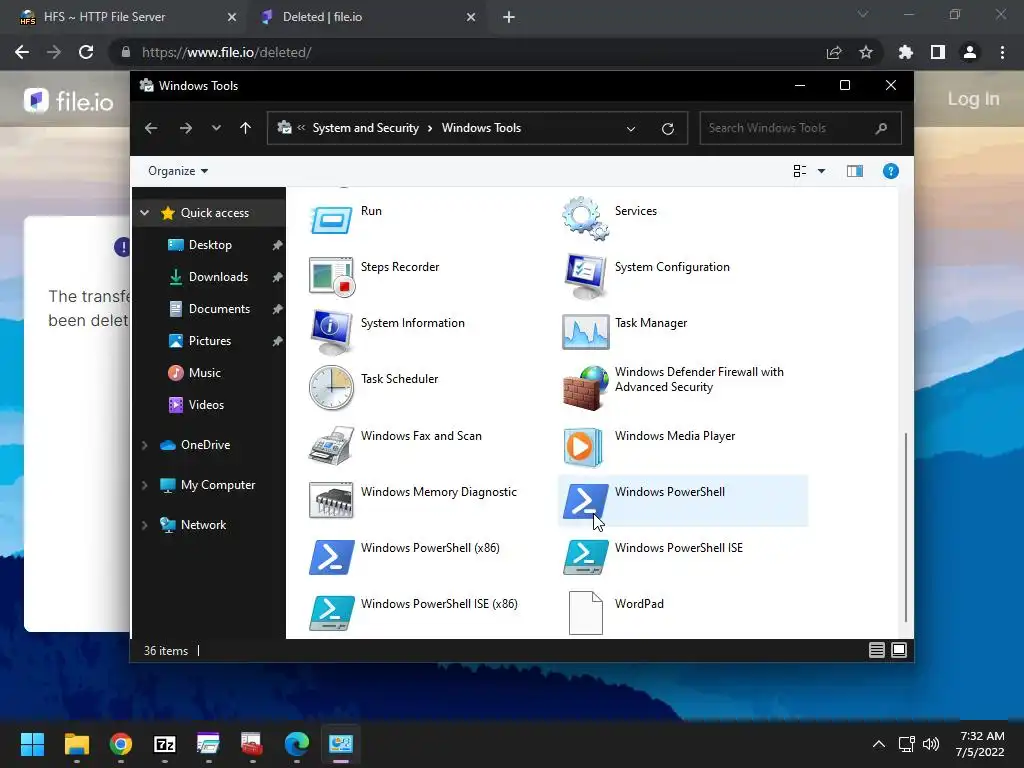Open recent locations dropdown arrow
The image size is (1024, 768).
tap(216, 128)
